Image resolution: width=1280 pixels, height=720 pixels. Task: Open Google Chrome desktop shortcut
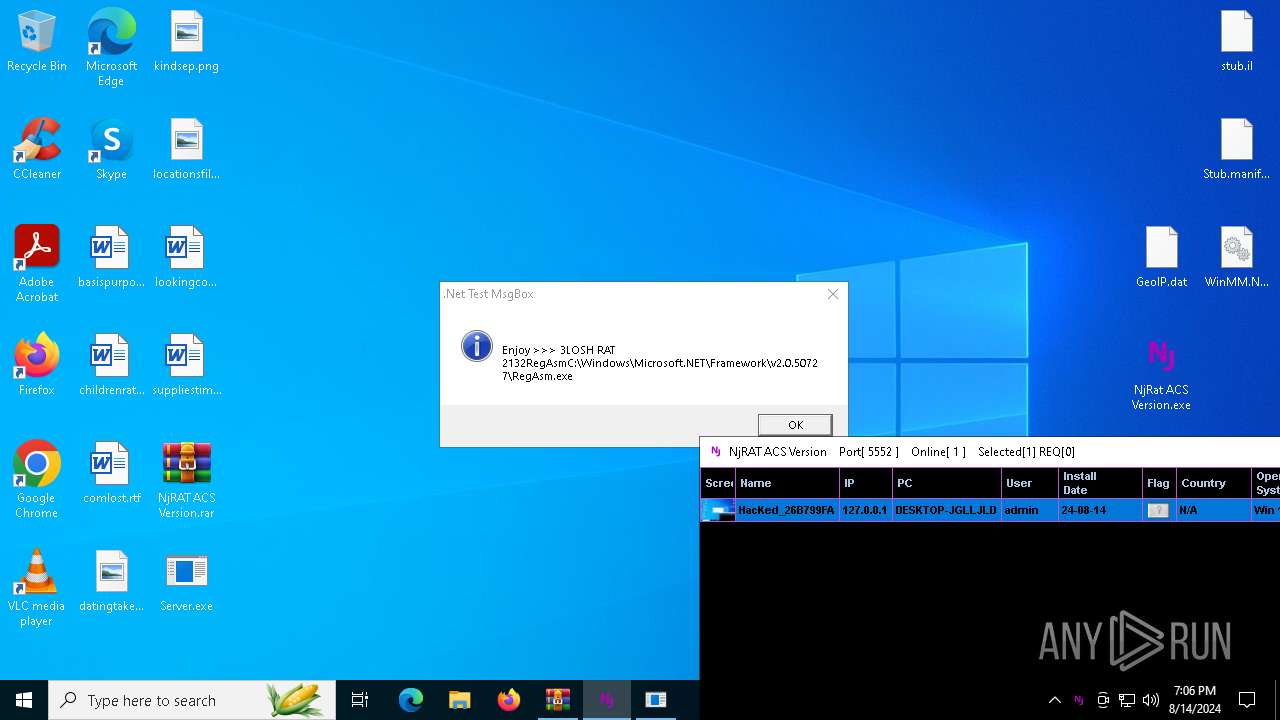click(x=37, y=480)
